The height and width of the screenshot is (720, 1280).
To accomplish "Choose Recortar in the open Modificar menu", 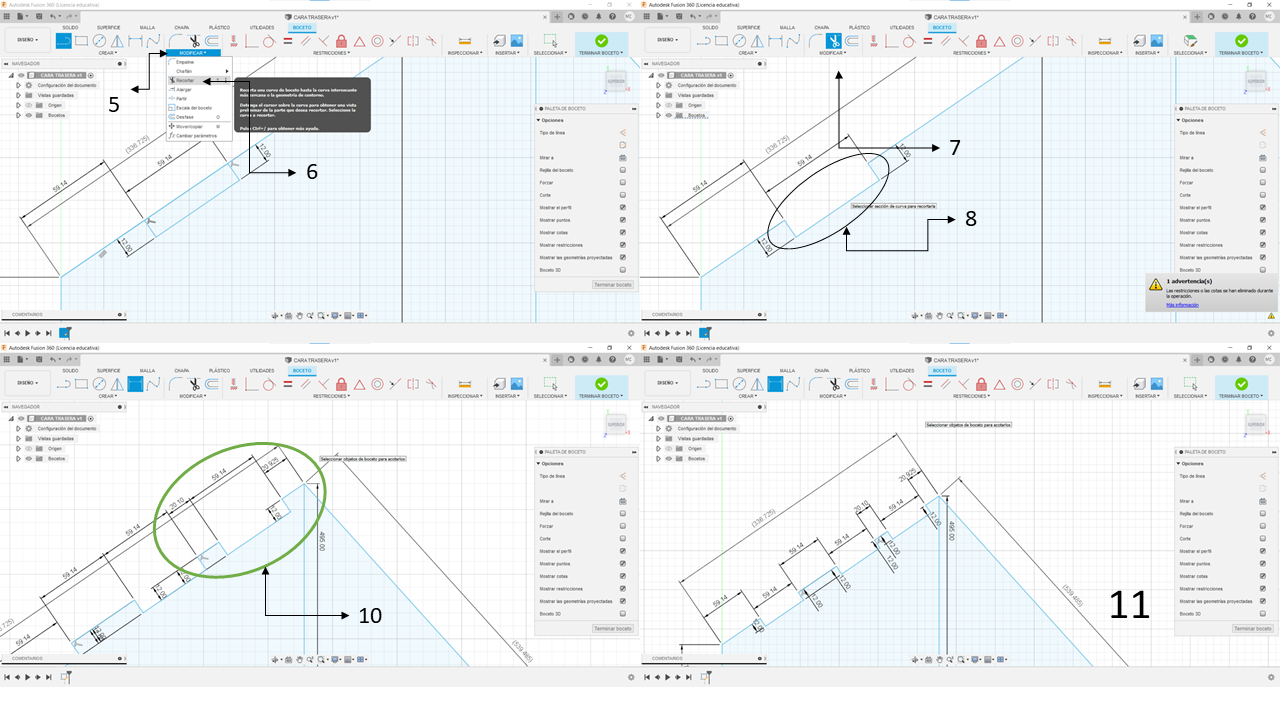I will (x=198, y=80).
